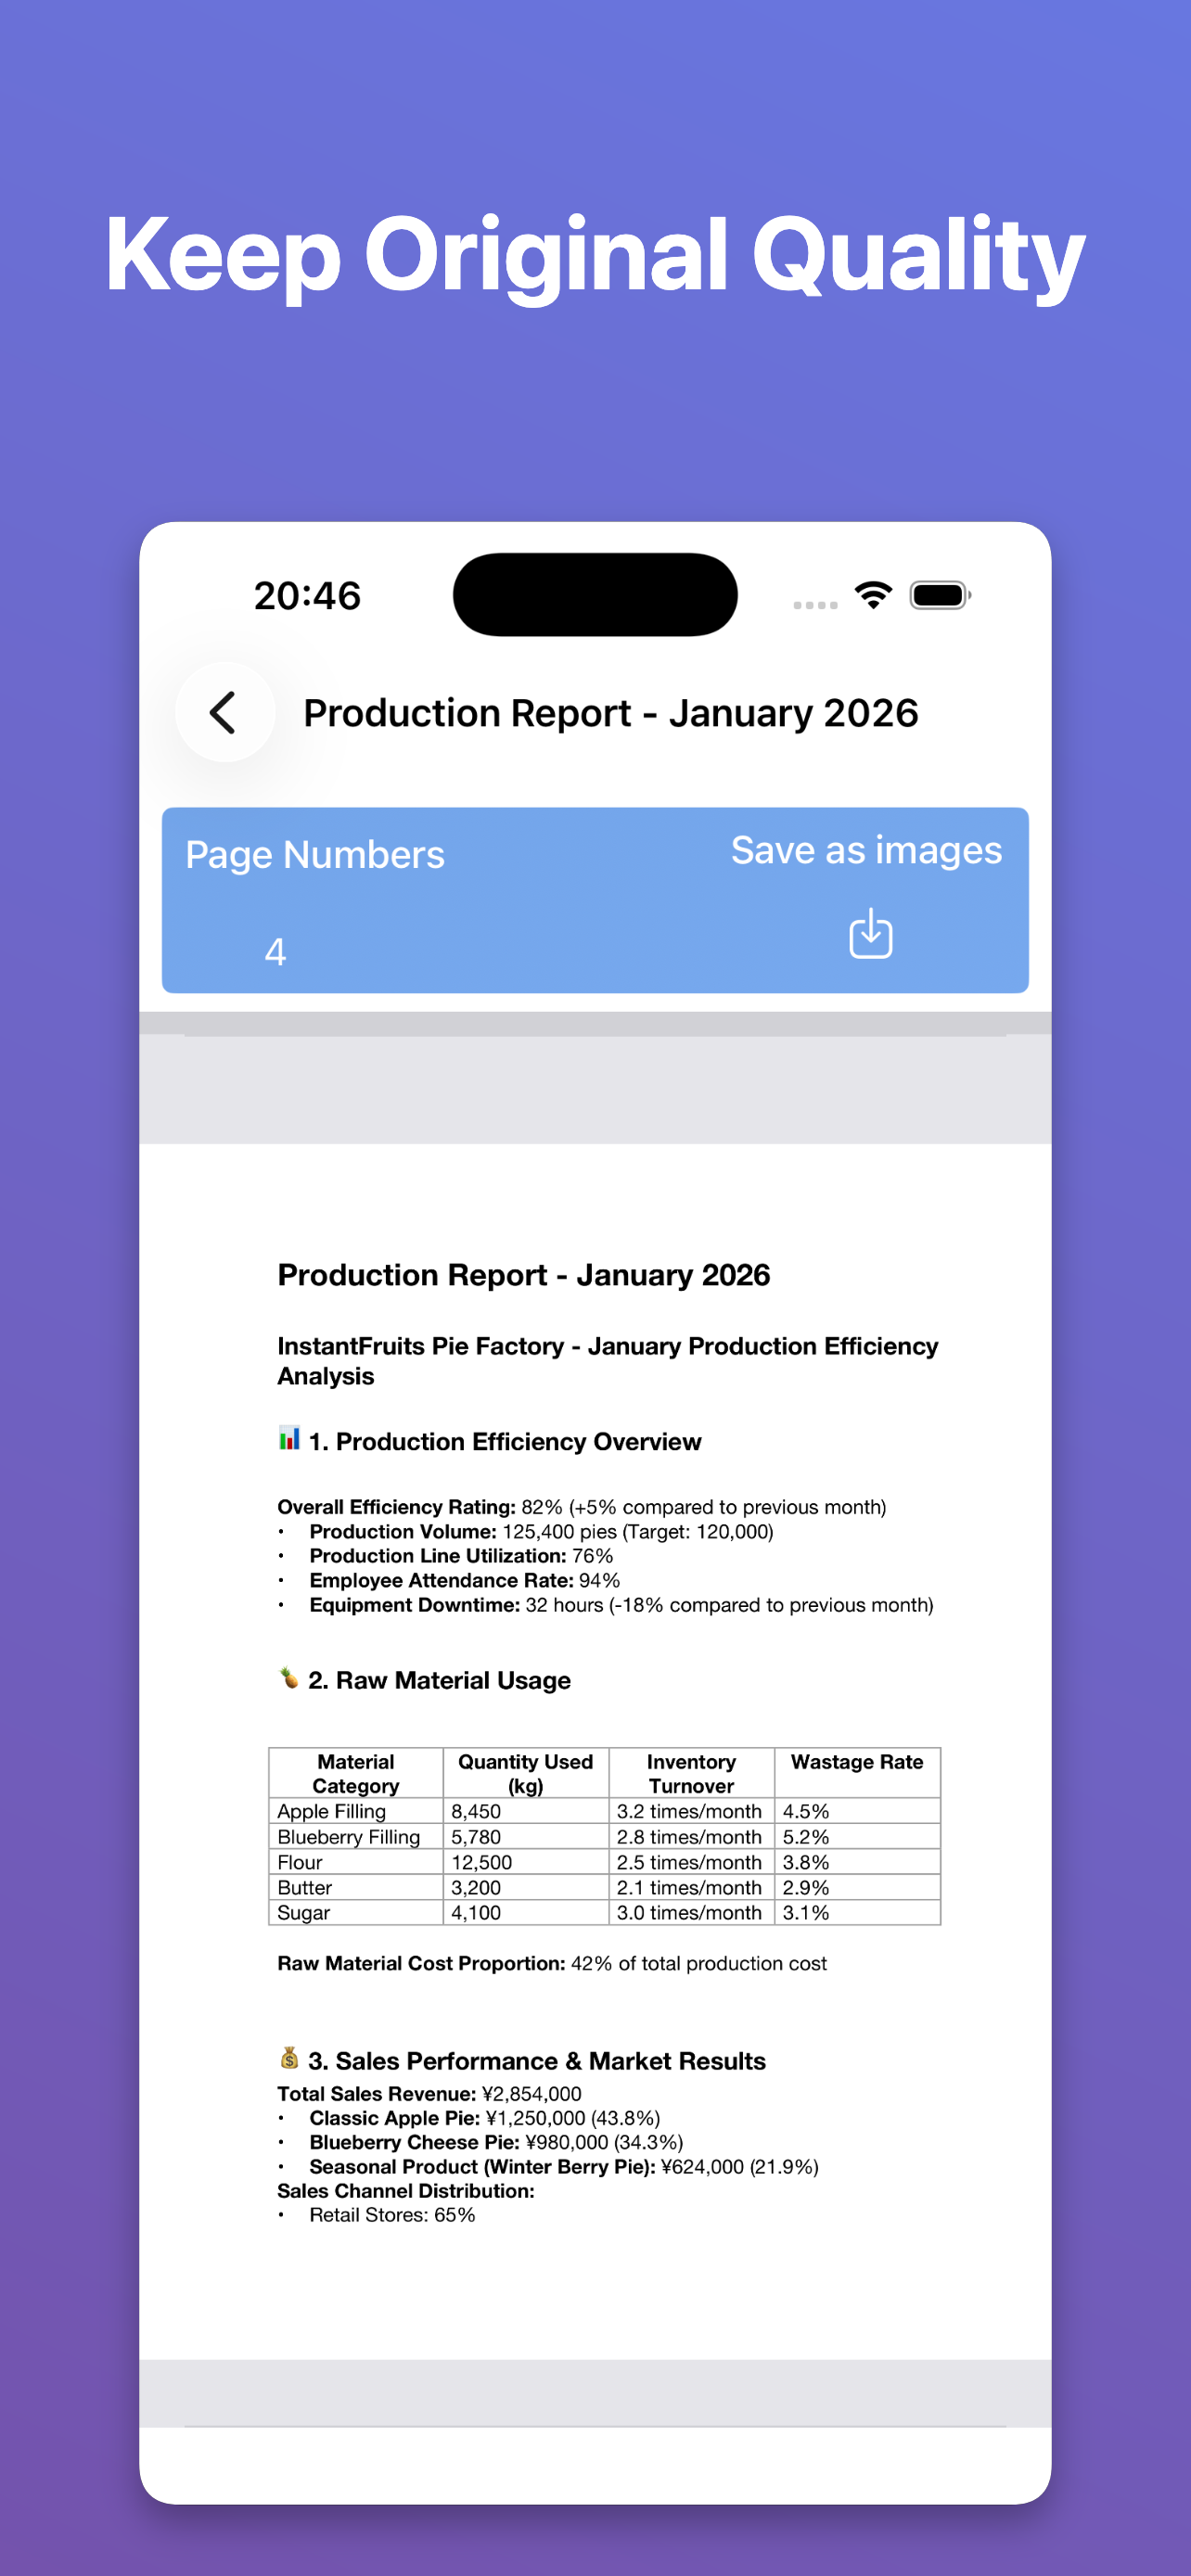Tap the Wastage Rate column header

[857, 1773]
